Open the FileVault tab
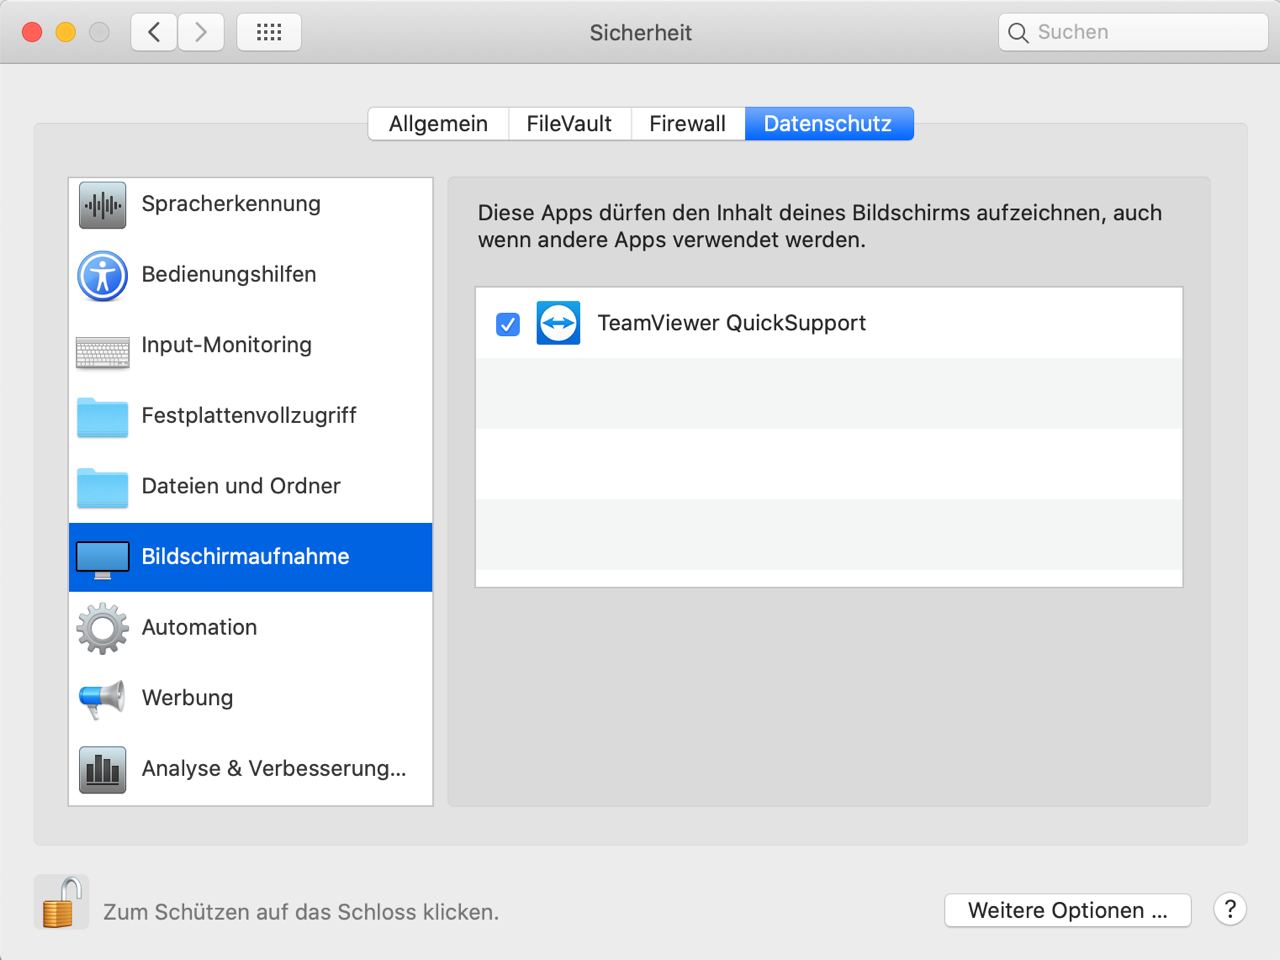Viewport: 1280px width, 960px height. (569, 124)
